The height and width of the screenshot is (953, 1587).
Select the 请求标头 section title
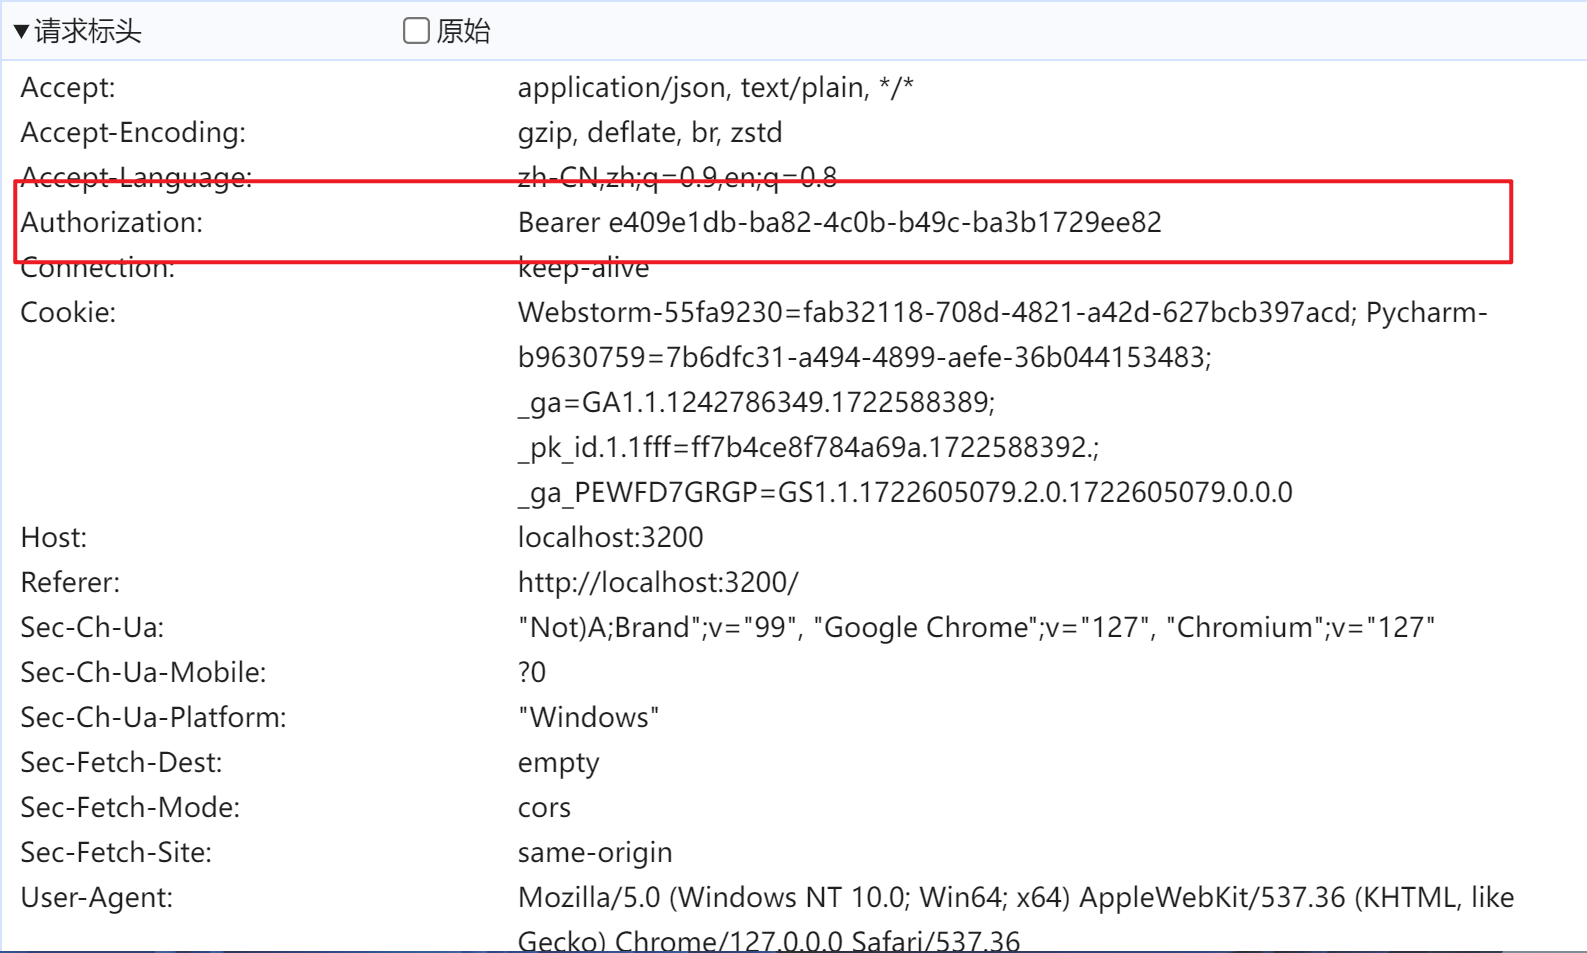(x=88, y=32)
